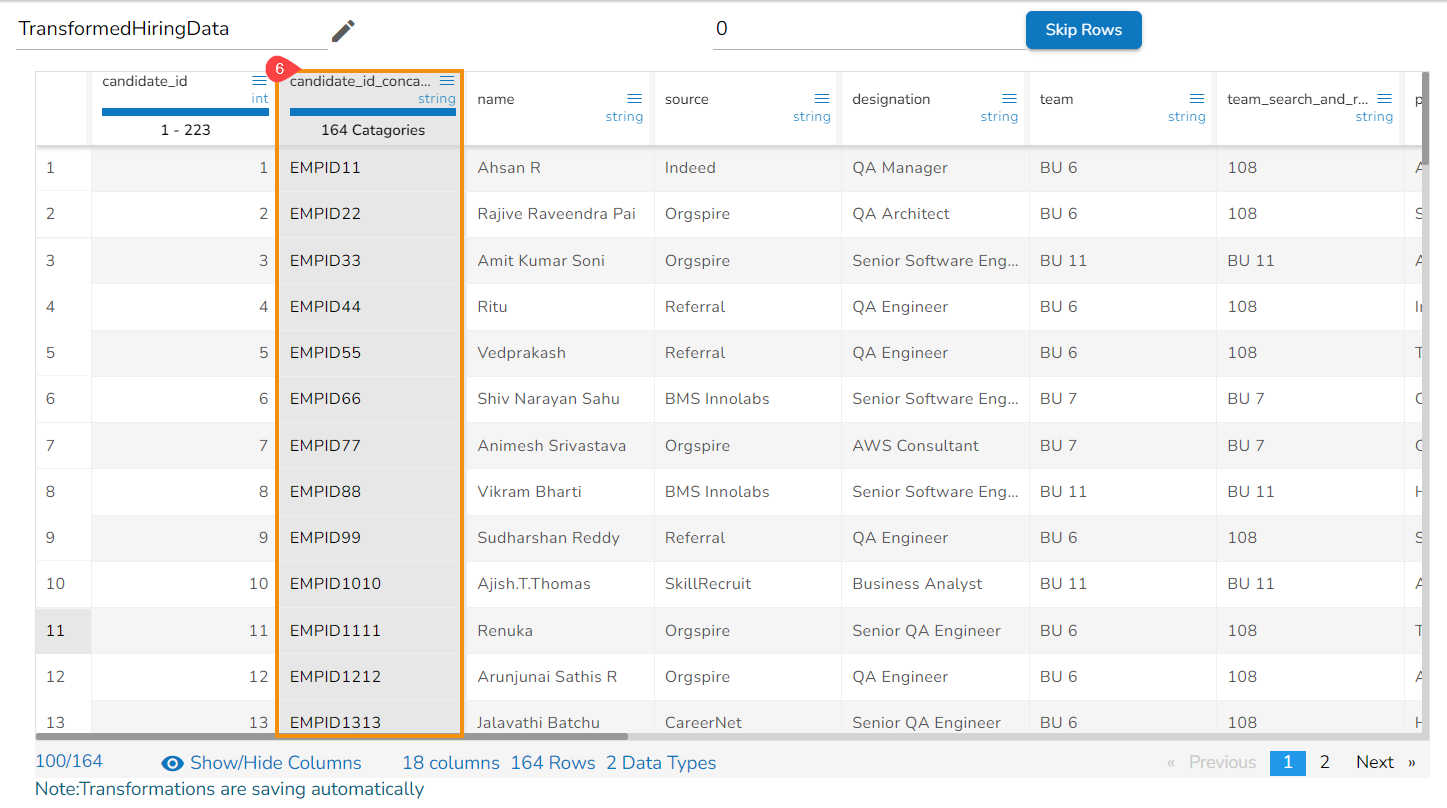
Task: Click the pencil icon to rename dataset
Action: click(343, 31)
